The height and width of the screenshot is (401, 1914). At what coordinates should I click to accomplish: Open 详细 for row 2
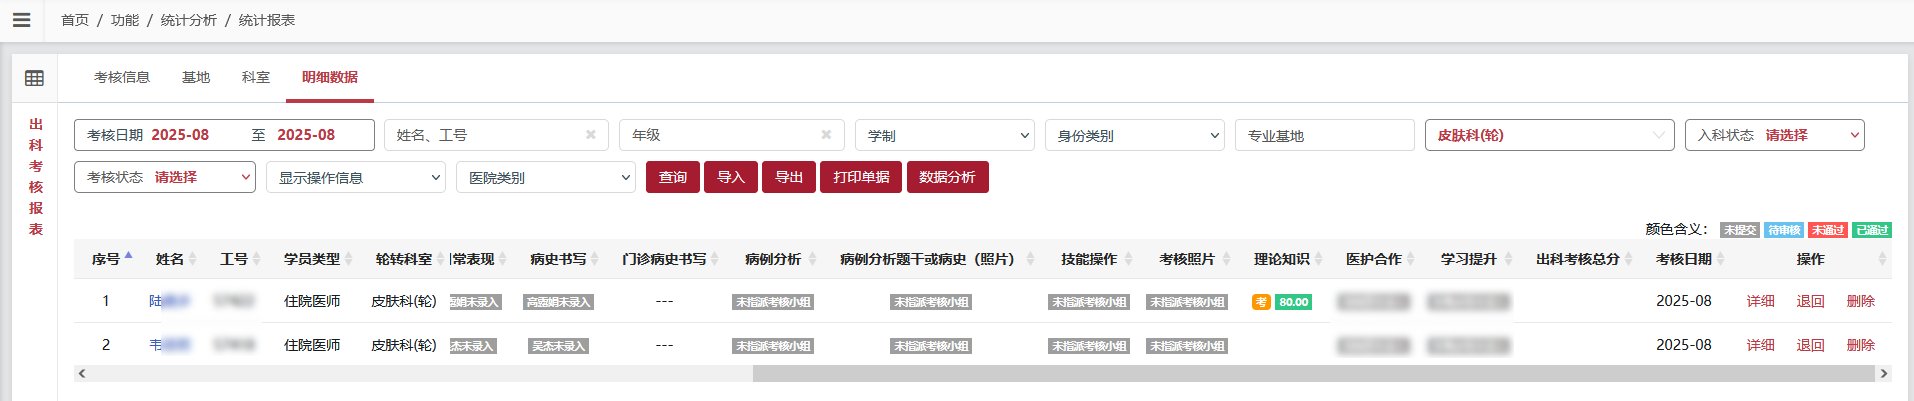pos(1761,345)
